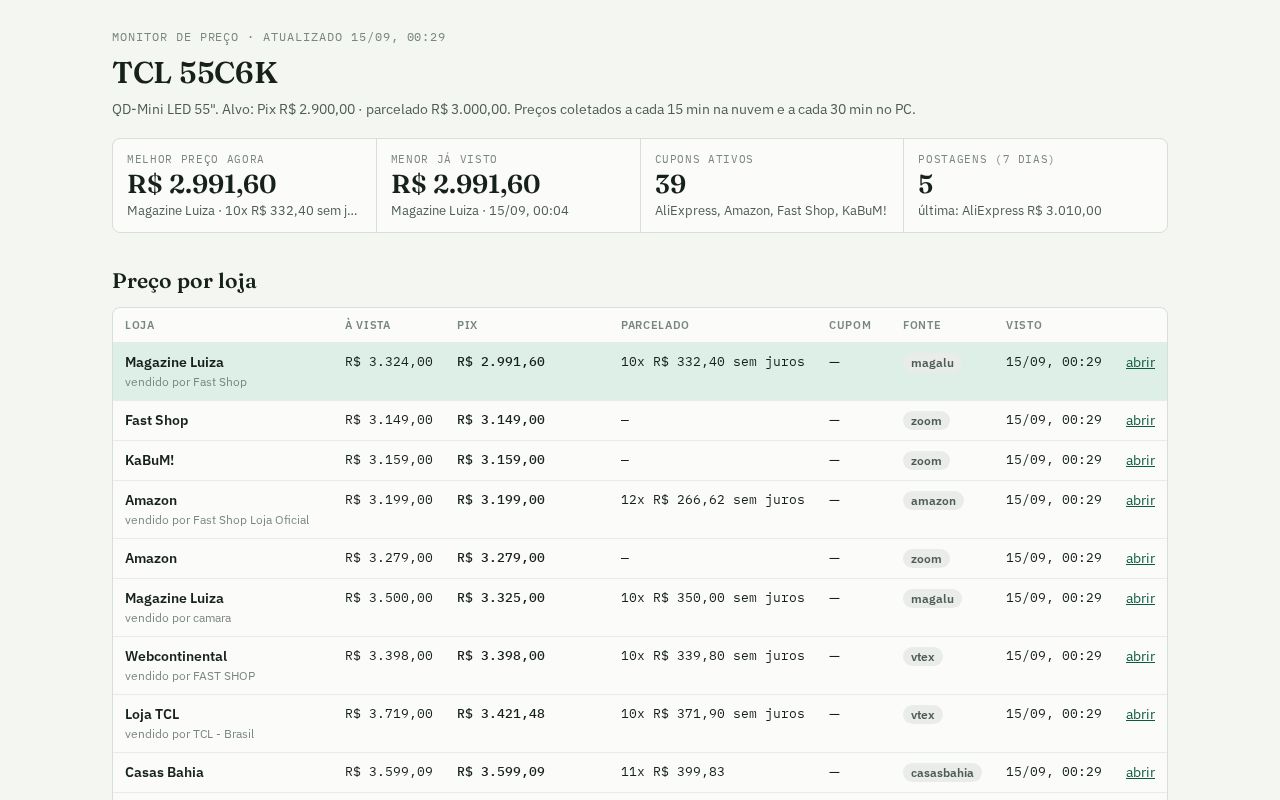Click the "CUPOM" column header
The height and width of the screenshot is (800, 1280).
pos(850,325)
